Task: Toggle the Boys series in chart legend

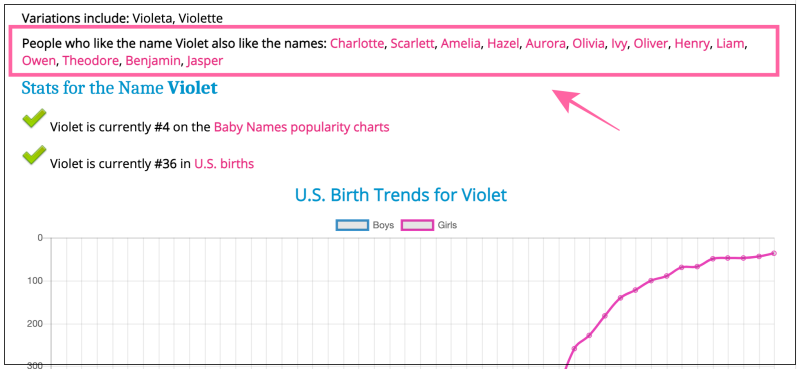Action: pyautogui.click(x=364, y=225)
